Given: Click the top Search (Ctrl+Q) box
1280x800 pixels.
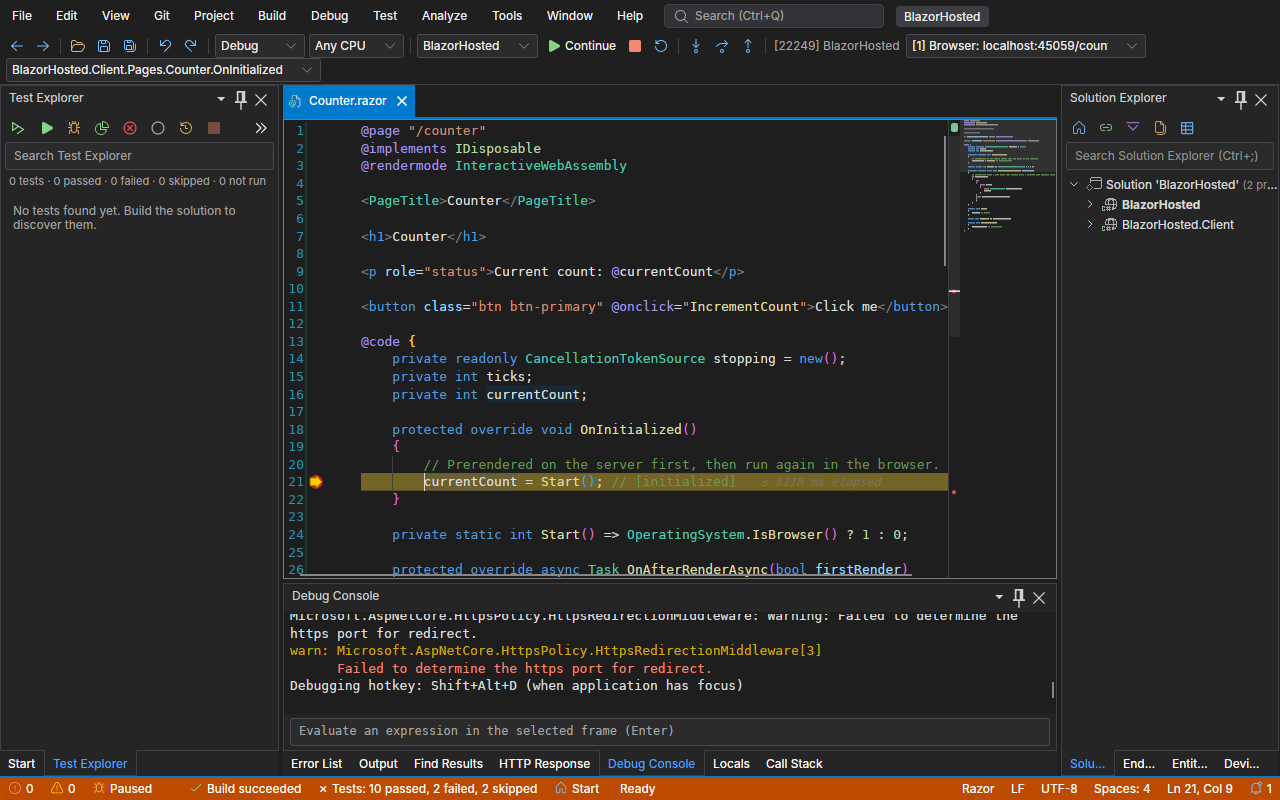Looking at the screenshot, I should 774,16.
